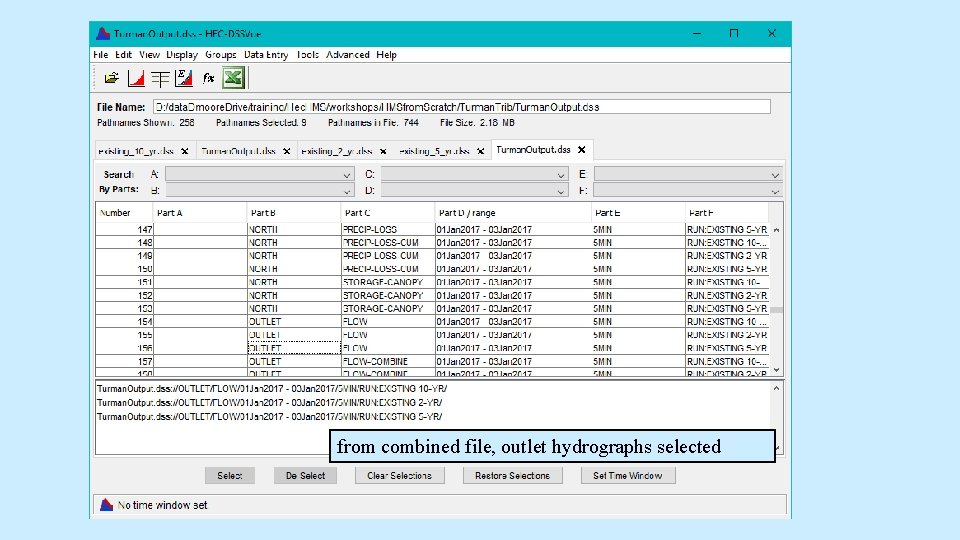Click pathname table scrollbar up arrow
Image resolution: width=960 pixels, height=540 pixels.
click(776, 230)
